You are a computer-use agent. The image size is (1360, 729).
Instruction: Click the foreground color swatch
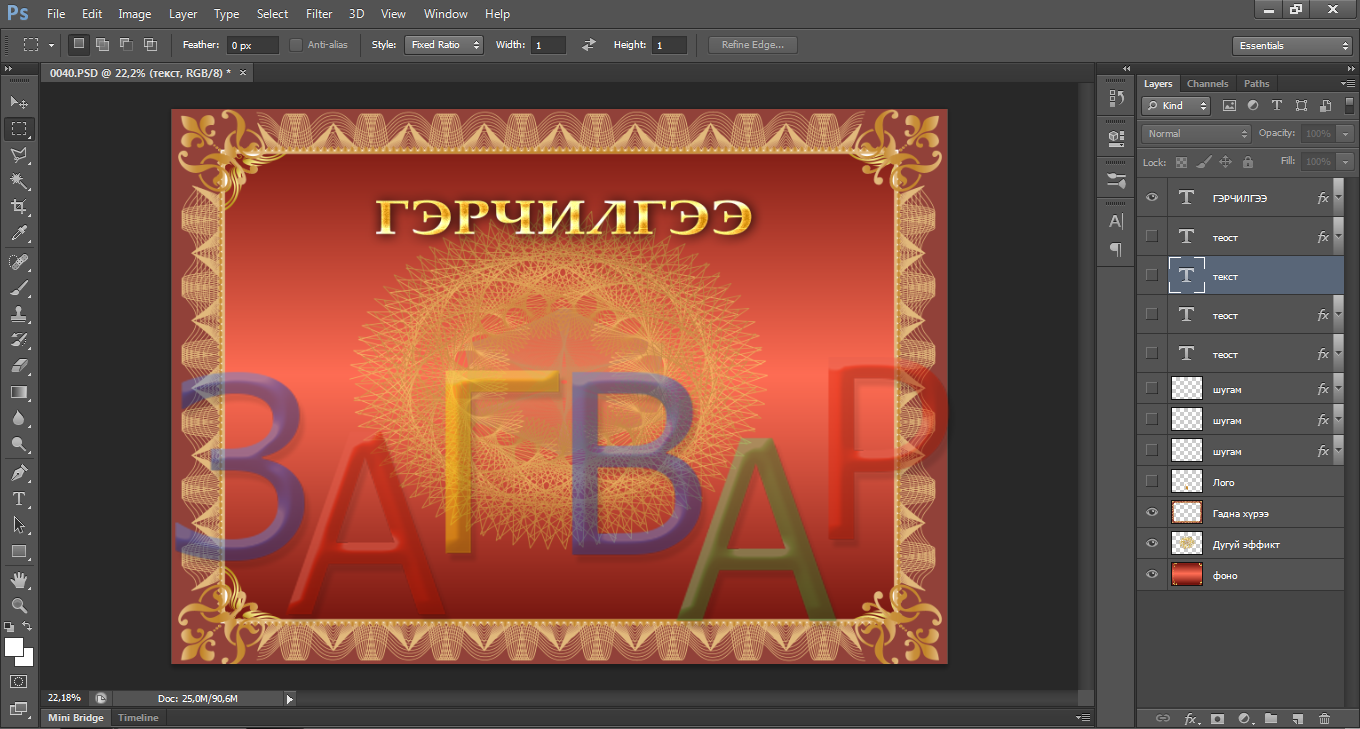[14, 647]
